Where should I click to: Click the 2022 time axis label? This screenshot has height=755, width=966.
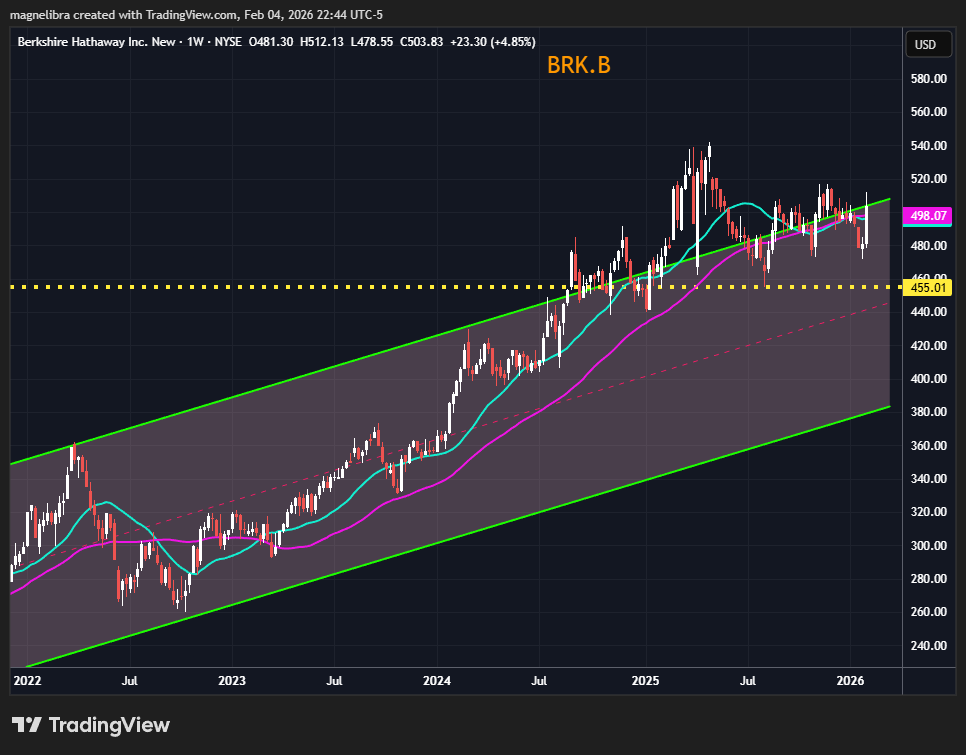[x=27, y=681]
